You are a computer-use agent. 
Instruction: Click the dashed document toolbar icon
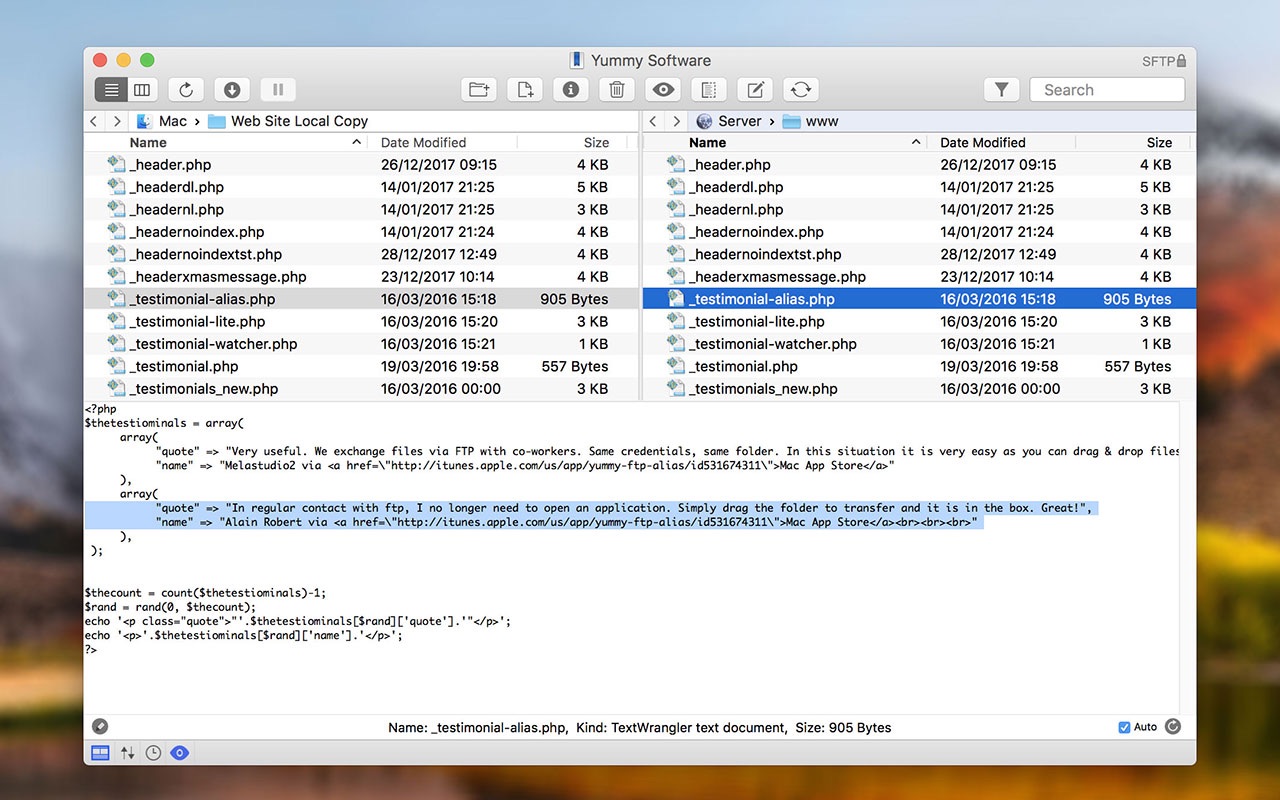point(709,90)
